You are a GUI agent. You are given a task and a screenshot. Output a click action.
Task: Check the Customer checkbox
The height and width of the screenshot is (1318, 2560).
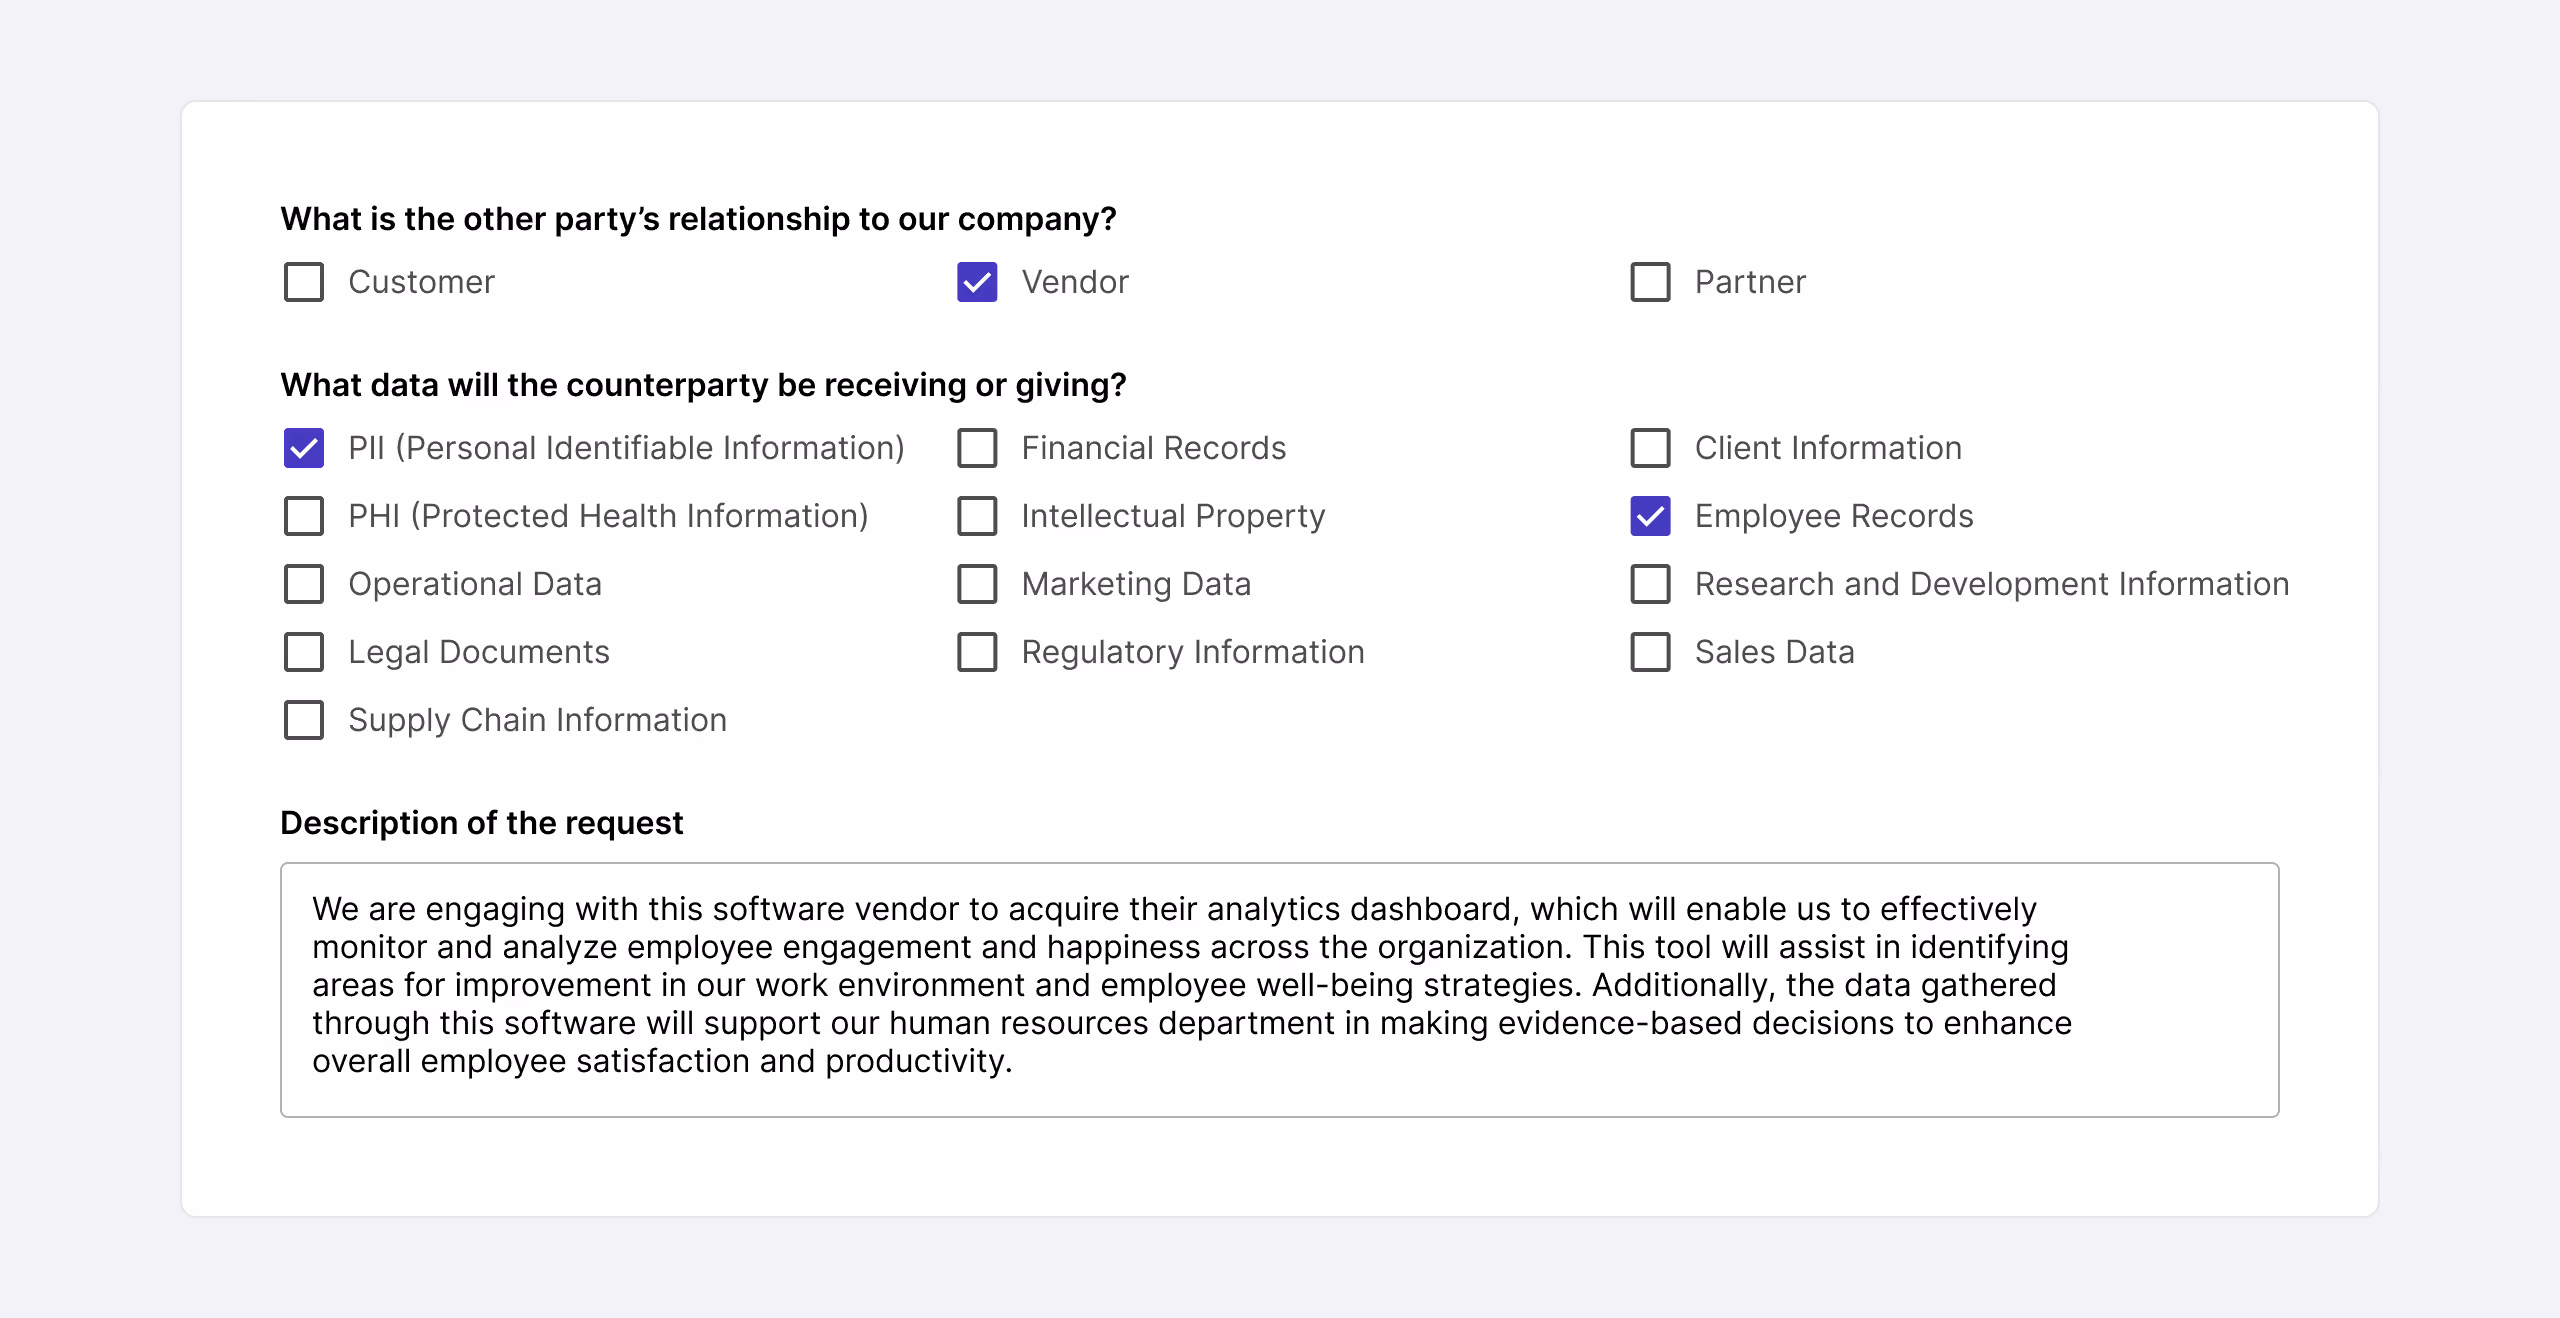point(304,282)
